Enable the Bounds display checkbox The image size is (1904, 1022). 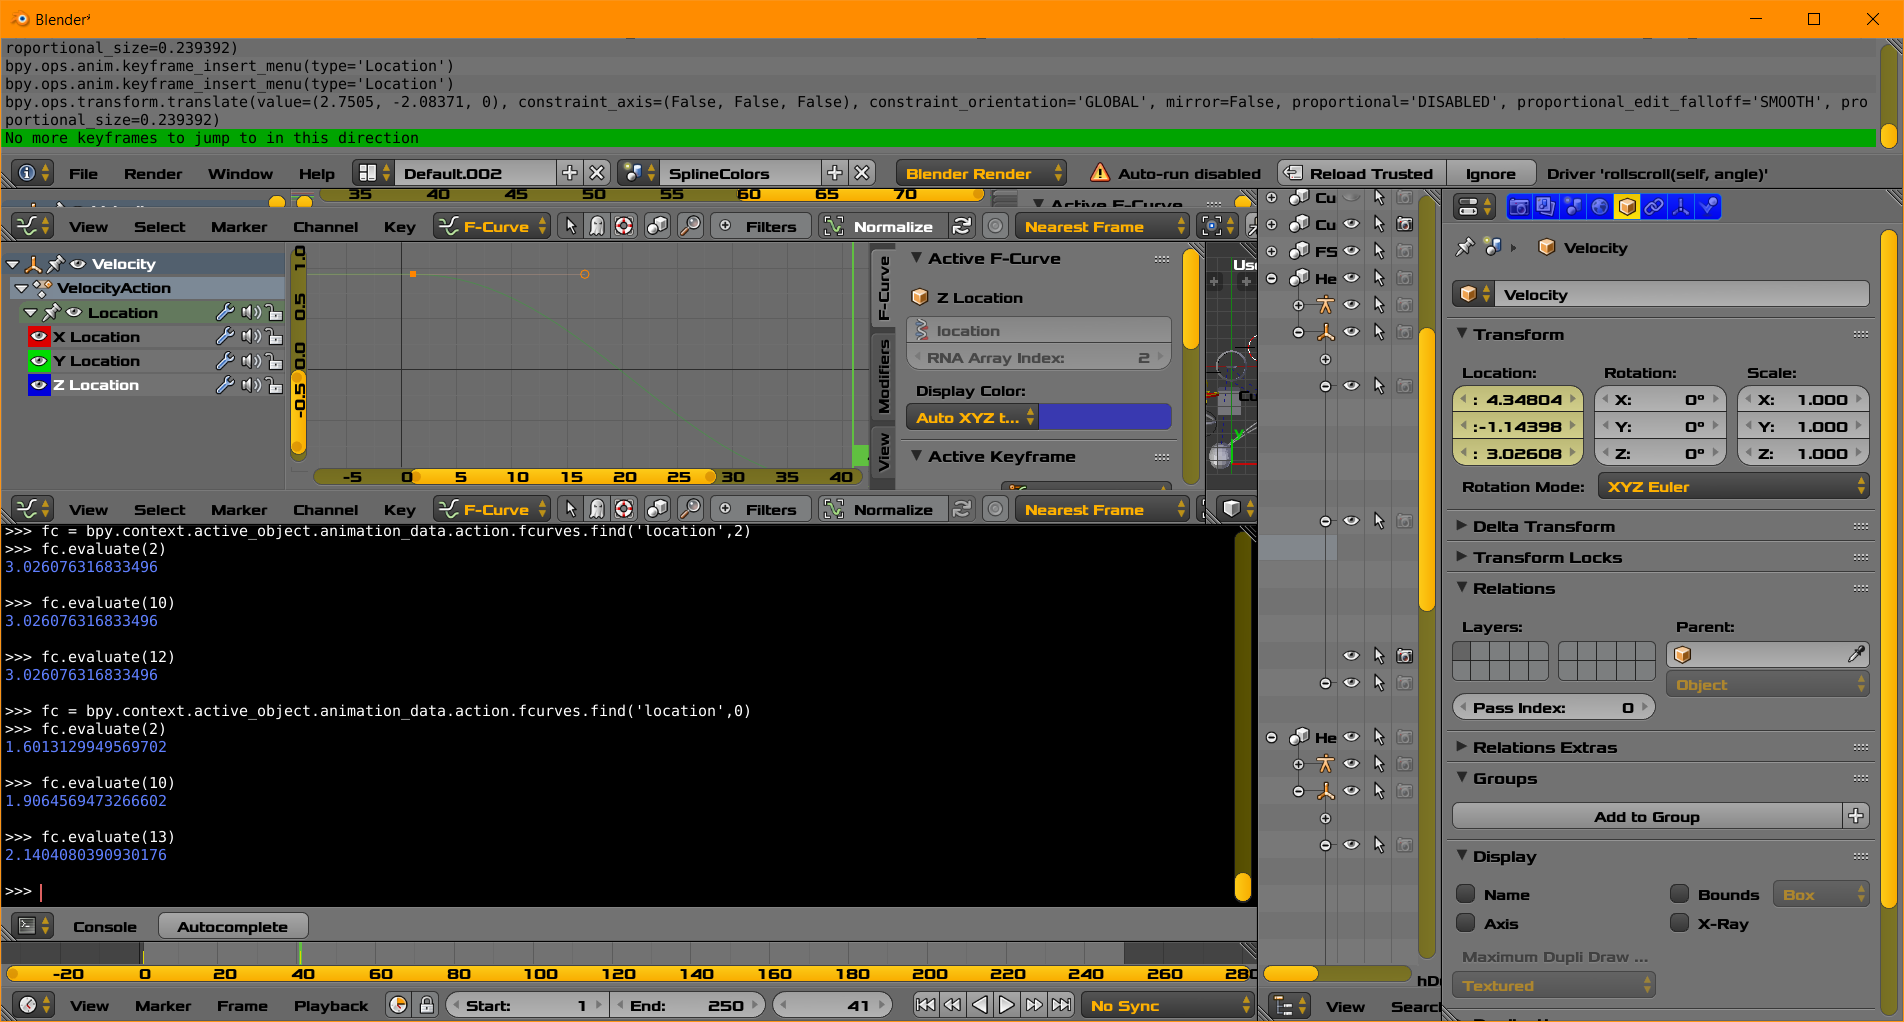1680,894
